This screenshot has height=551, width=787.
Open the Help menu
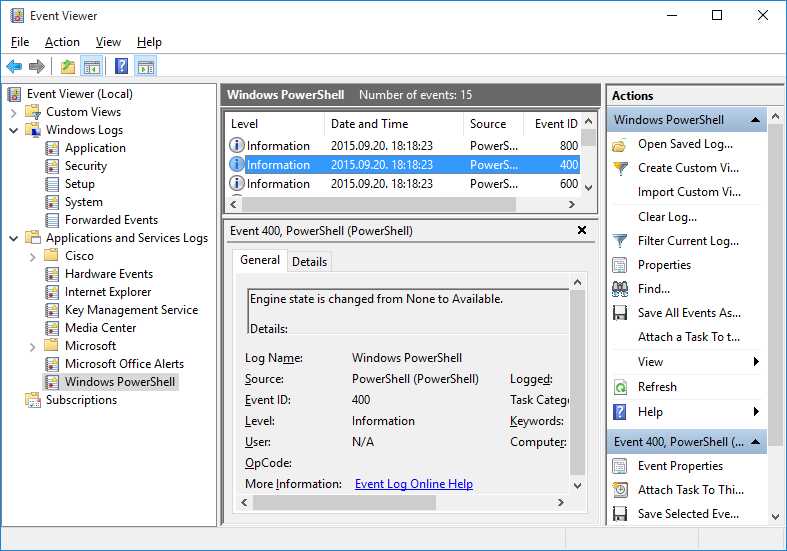click(x=149, y=42)
